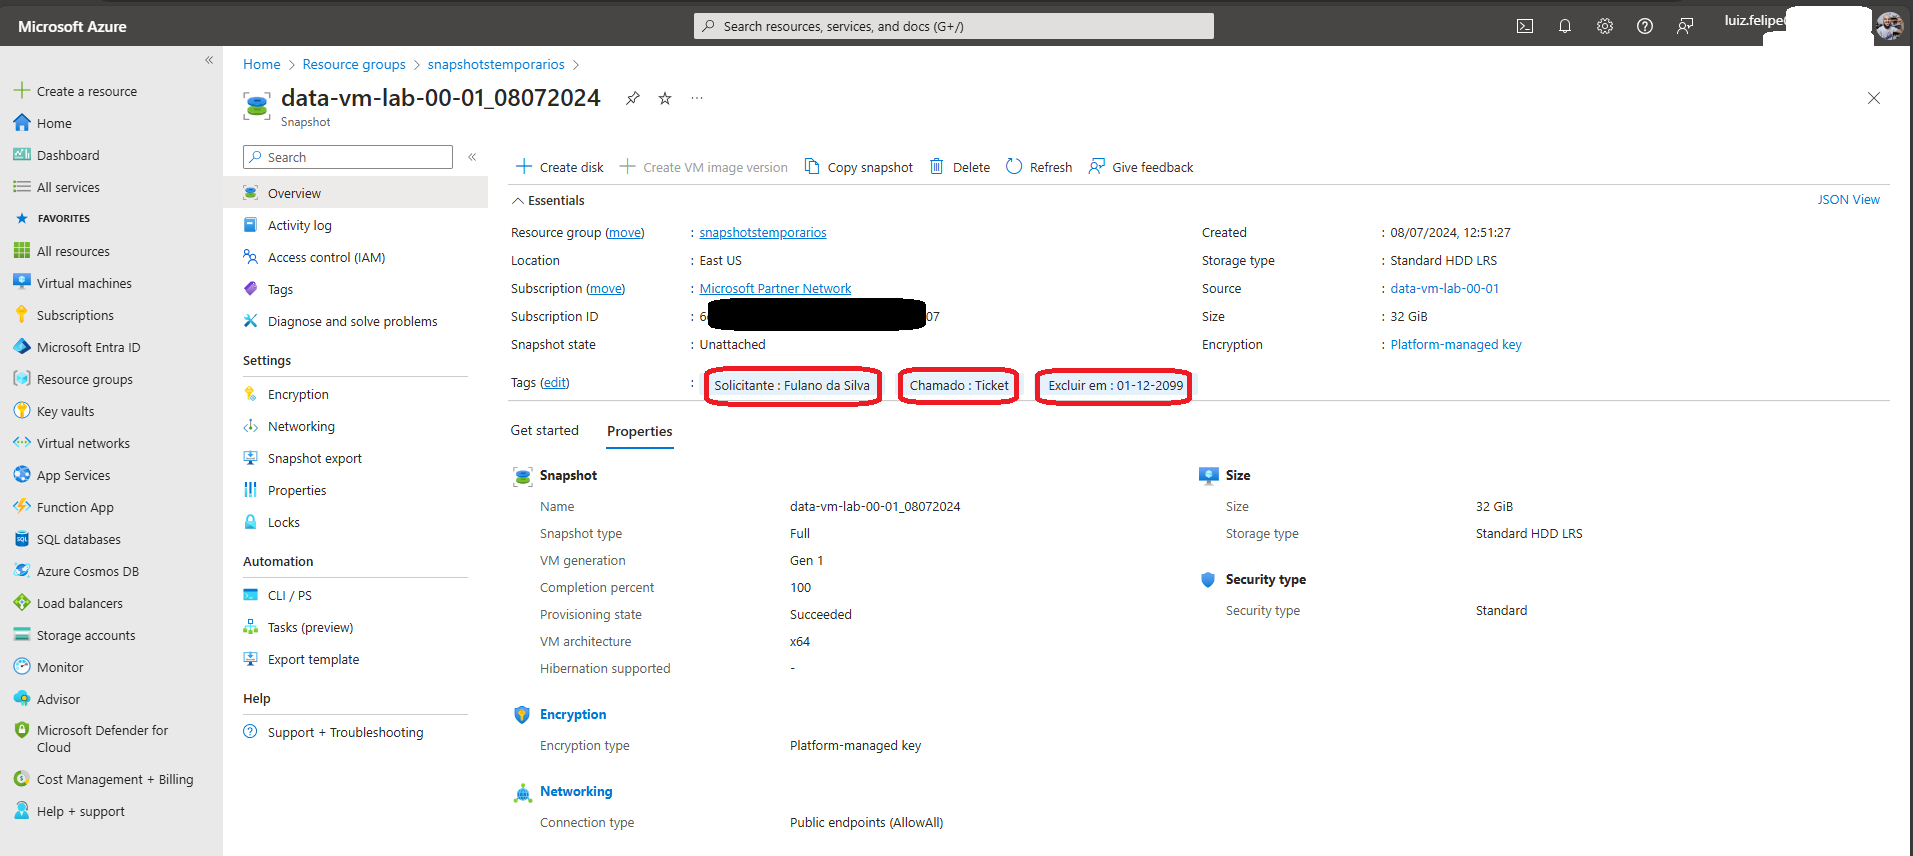Click the Create disk button

(x=560, y=167)
